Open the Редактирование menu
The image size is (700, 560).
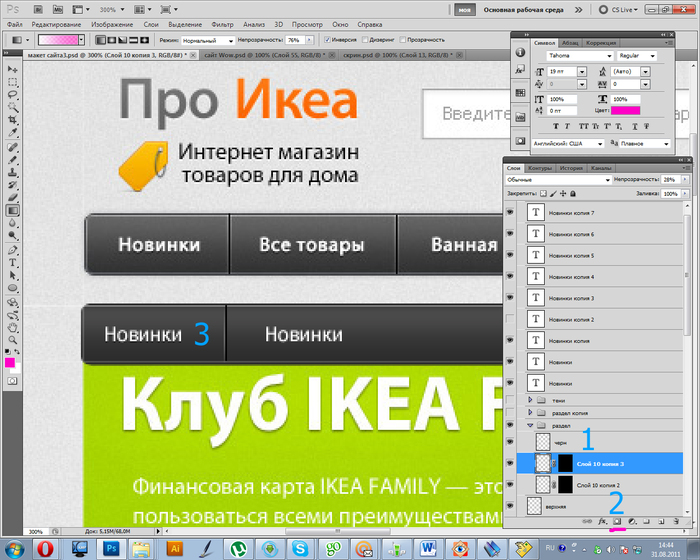click(x=56, y=25)
